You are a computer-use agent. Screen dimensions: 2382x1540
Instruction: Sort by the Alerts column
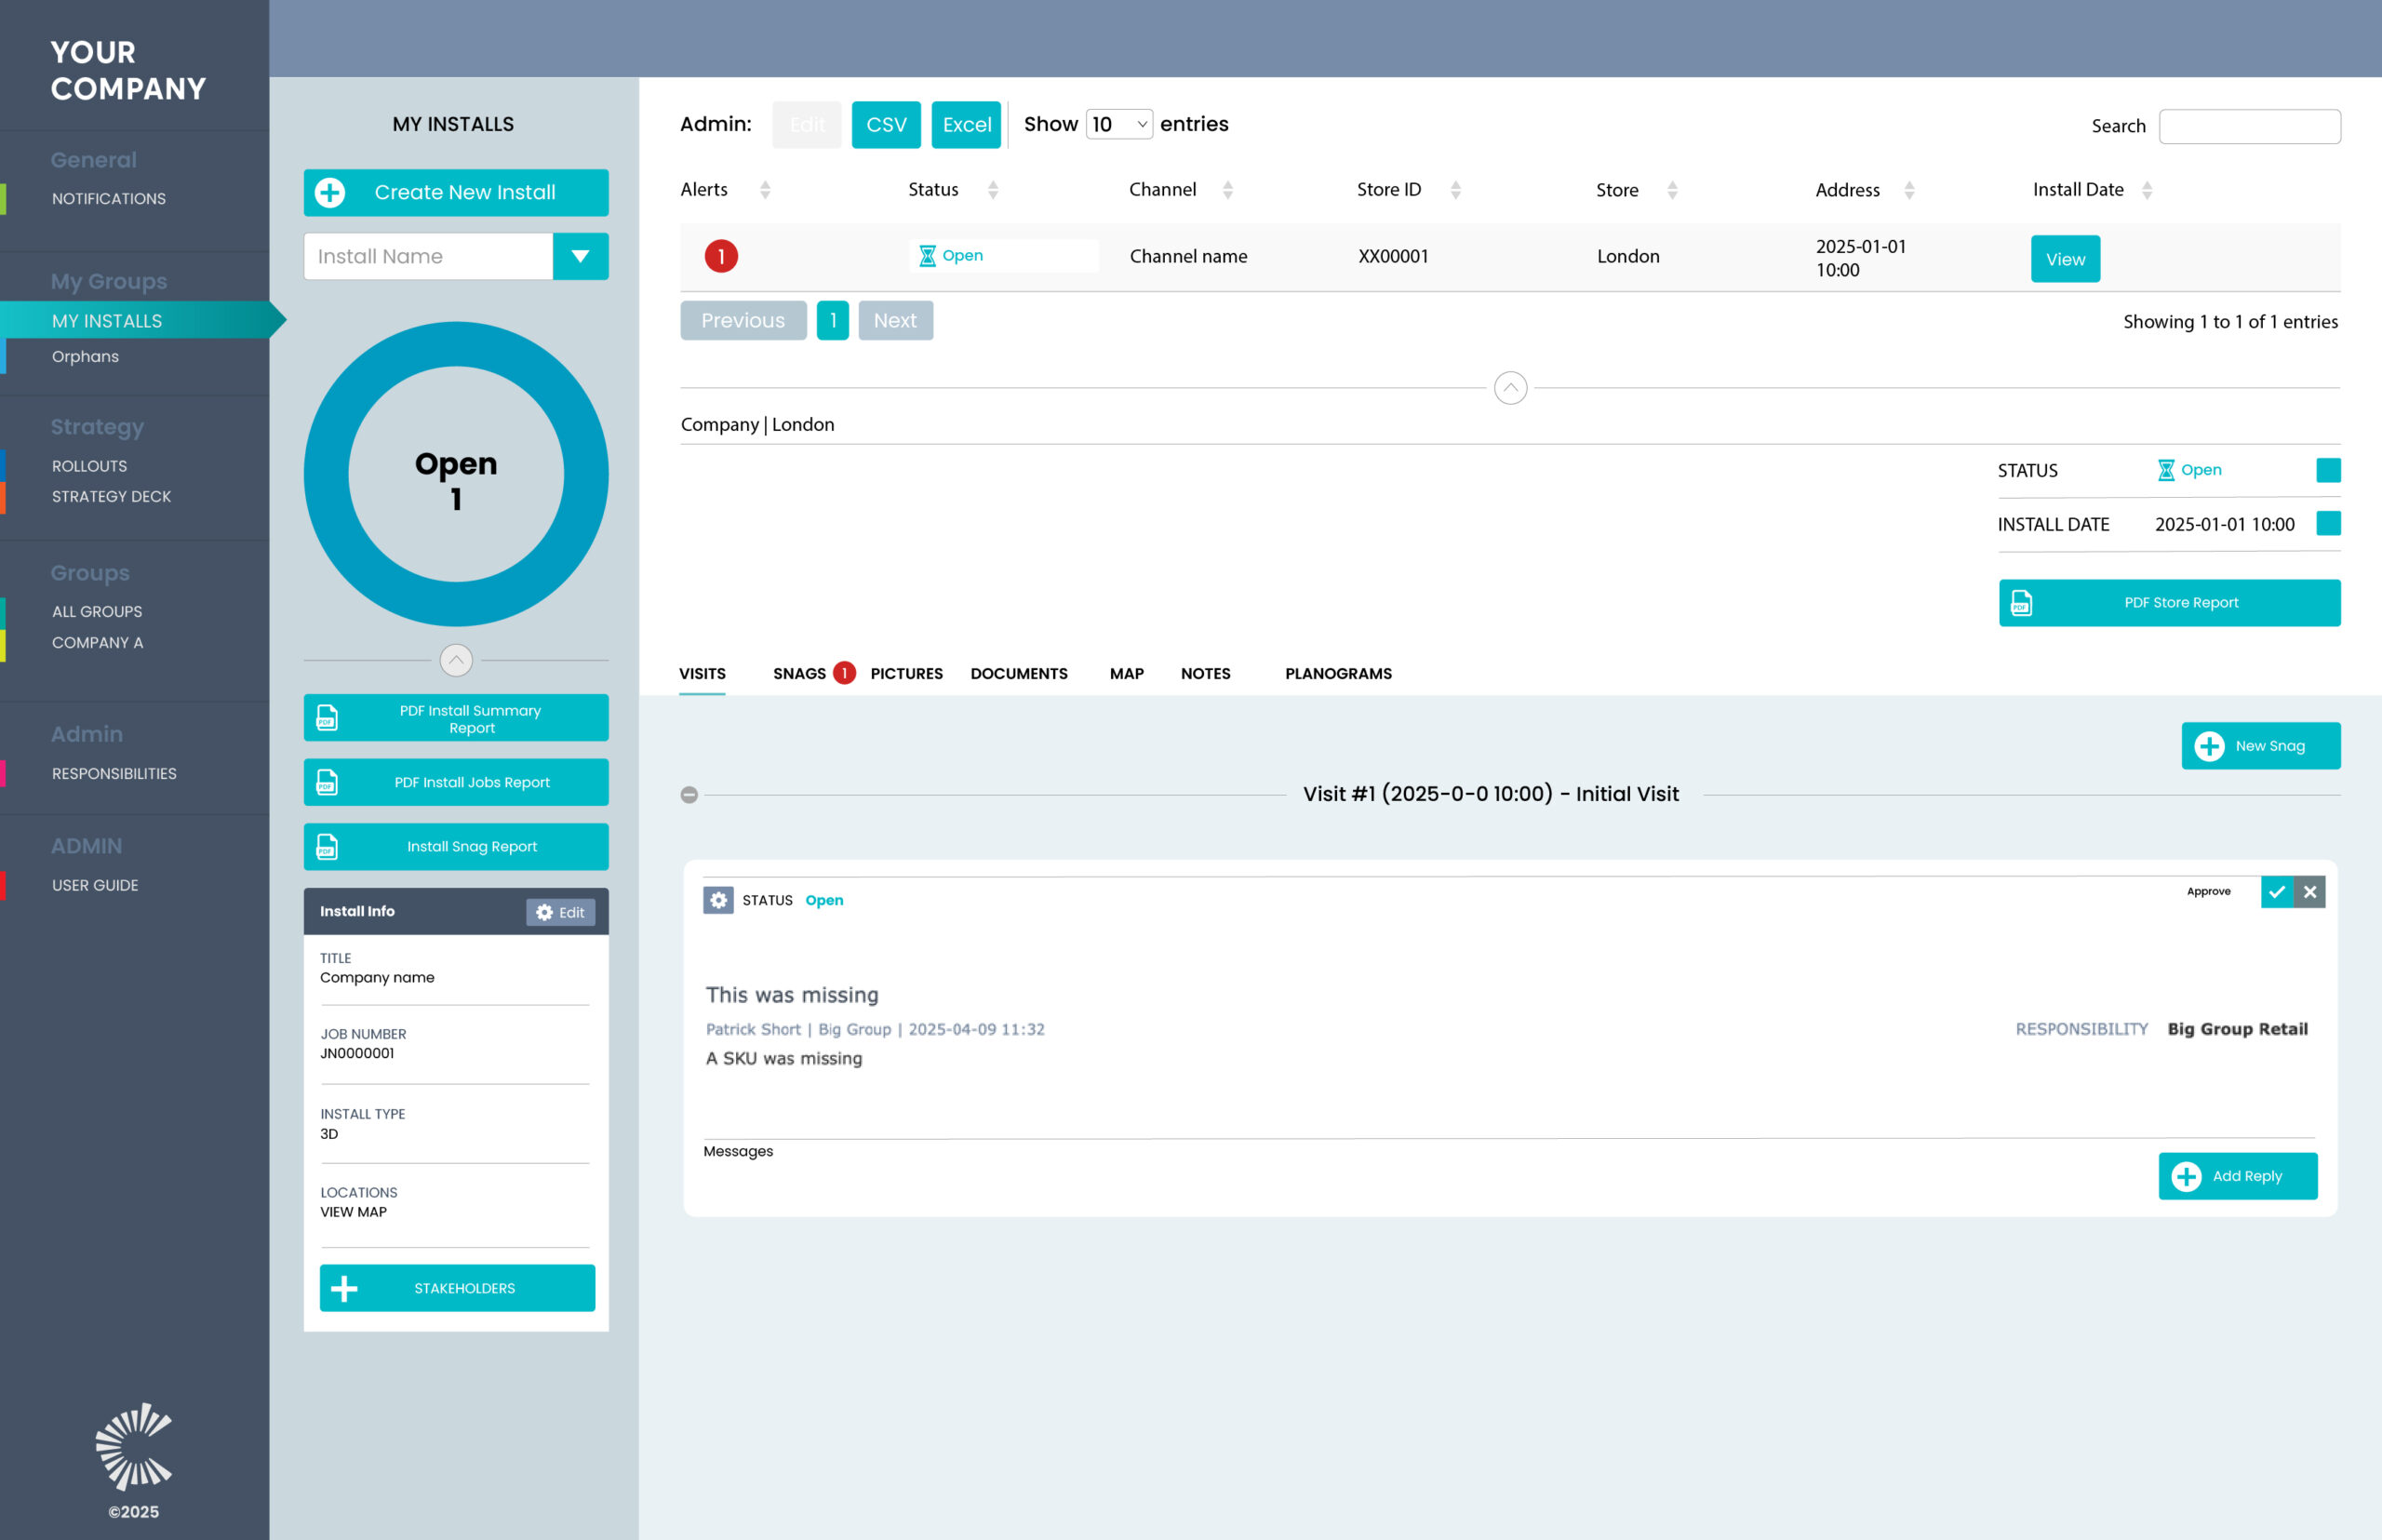tap(765, 190)
